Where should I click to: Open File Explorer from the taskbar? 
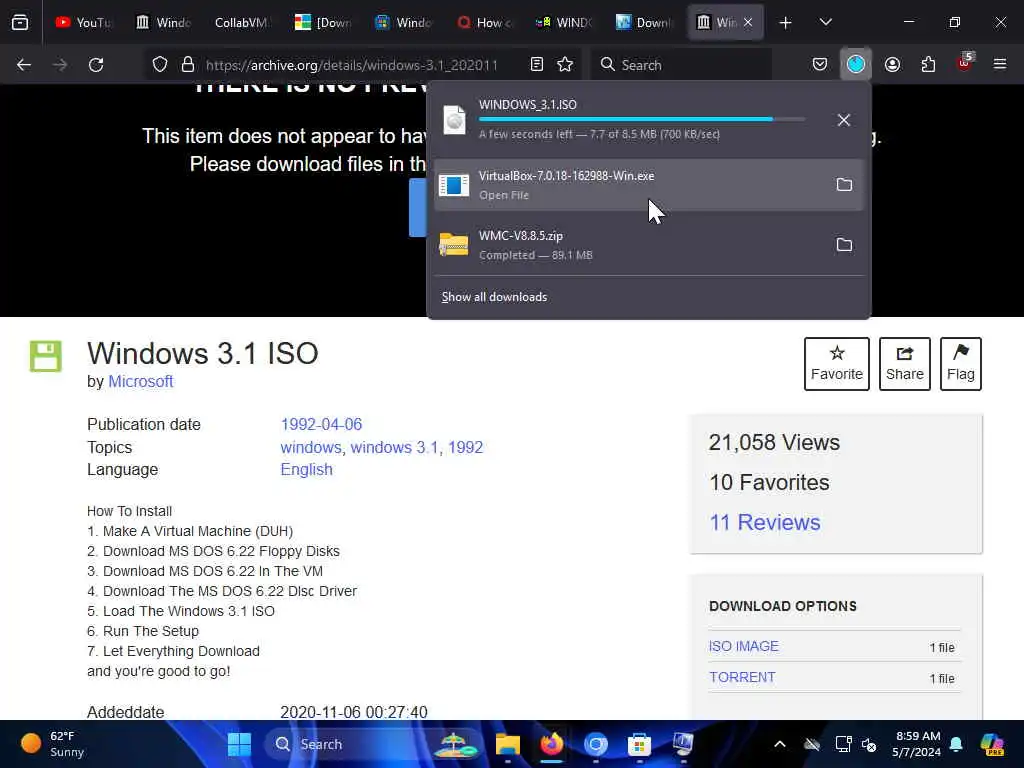coord(507,744)
